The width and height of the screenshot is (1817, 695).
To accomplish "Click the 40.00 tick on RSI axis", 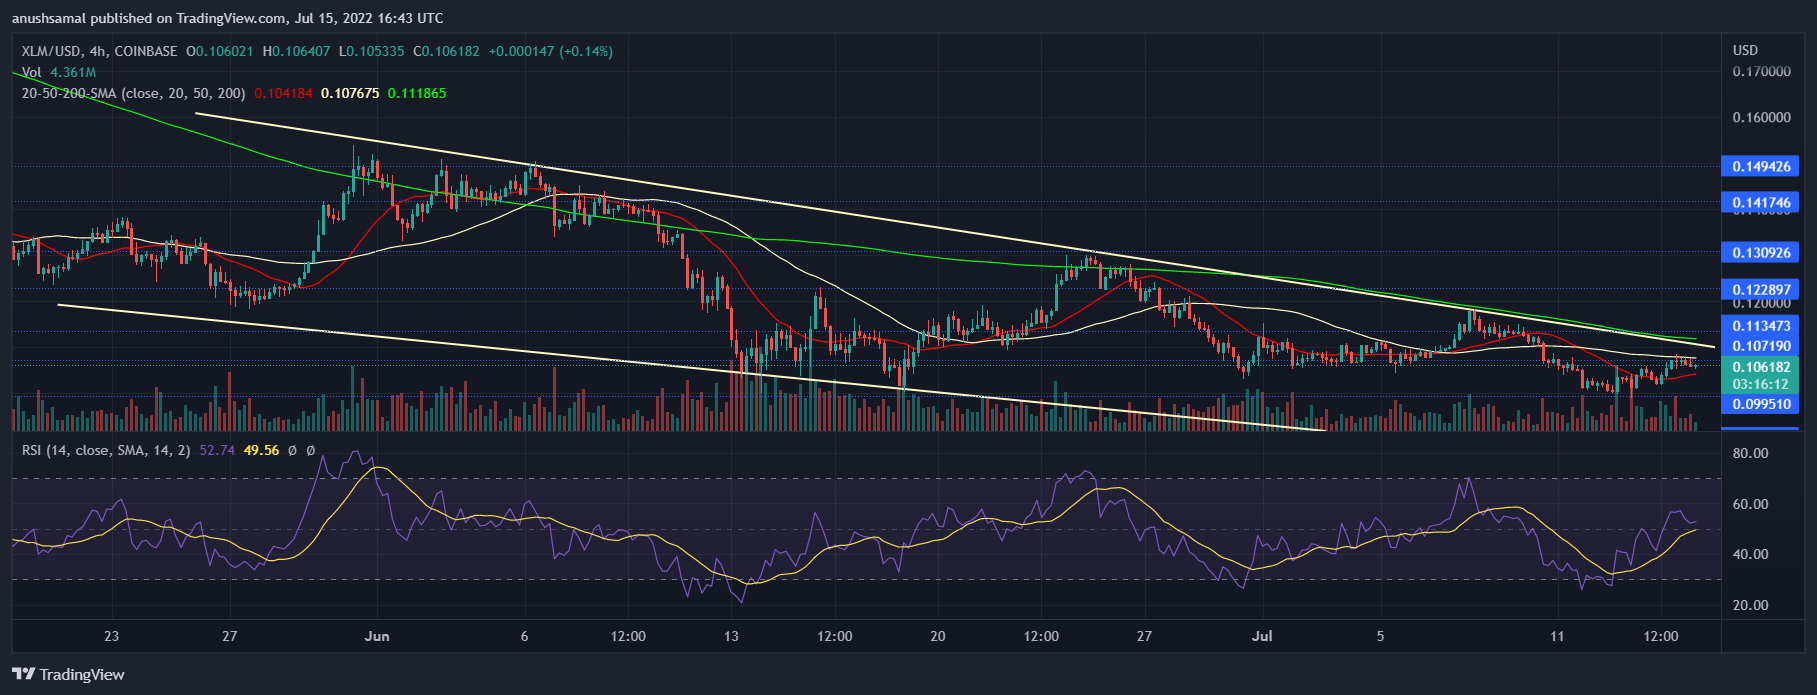I will (1750, 555).
